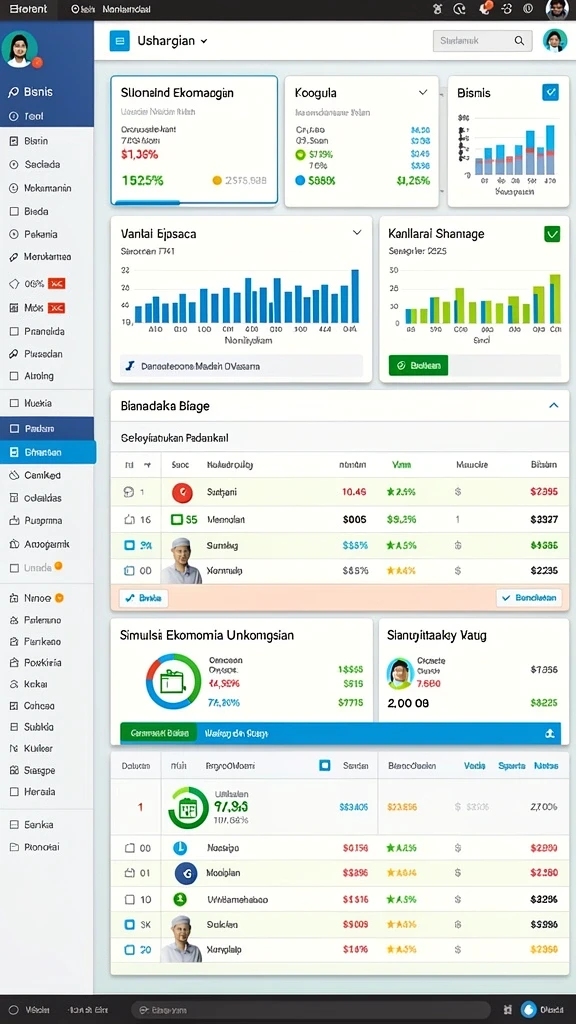Click the Canlked sidebar icon
The image size is (576, 1024).
13,475
